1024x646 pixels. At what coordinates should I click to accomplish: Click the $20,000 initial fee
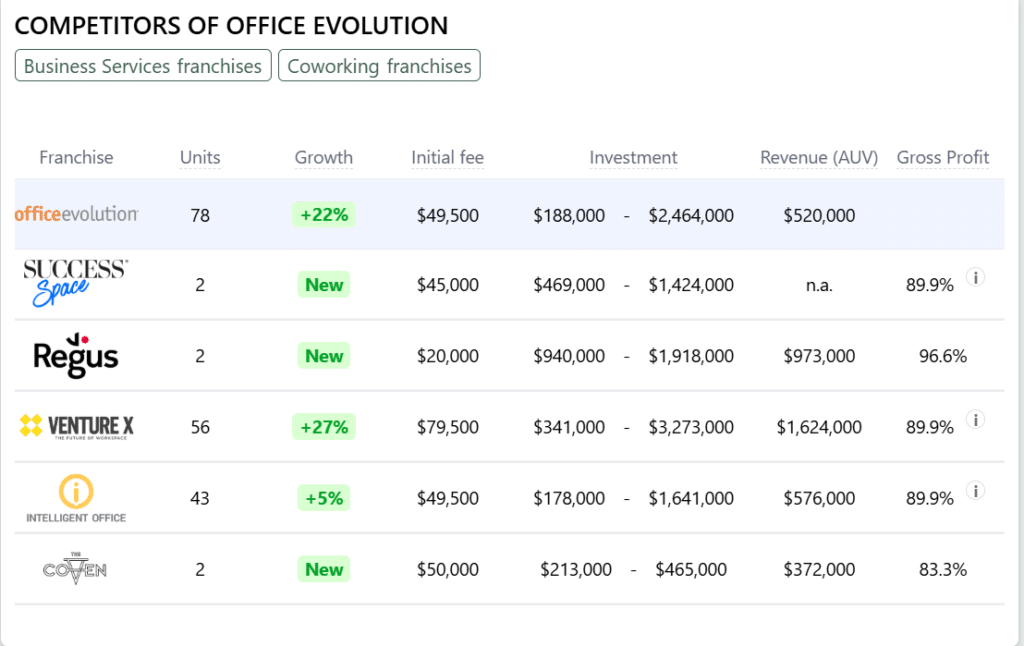(x=448, y=356)
